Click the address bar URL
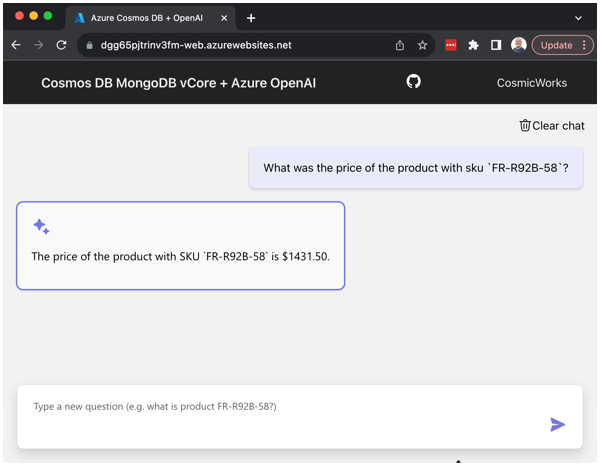This screenshot has width=600, height=466. [x=196, y=45]
